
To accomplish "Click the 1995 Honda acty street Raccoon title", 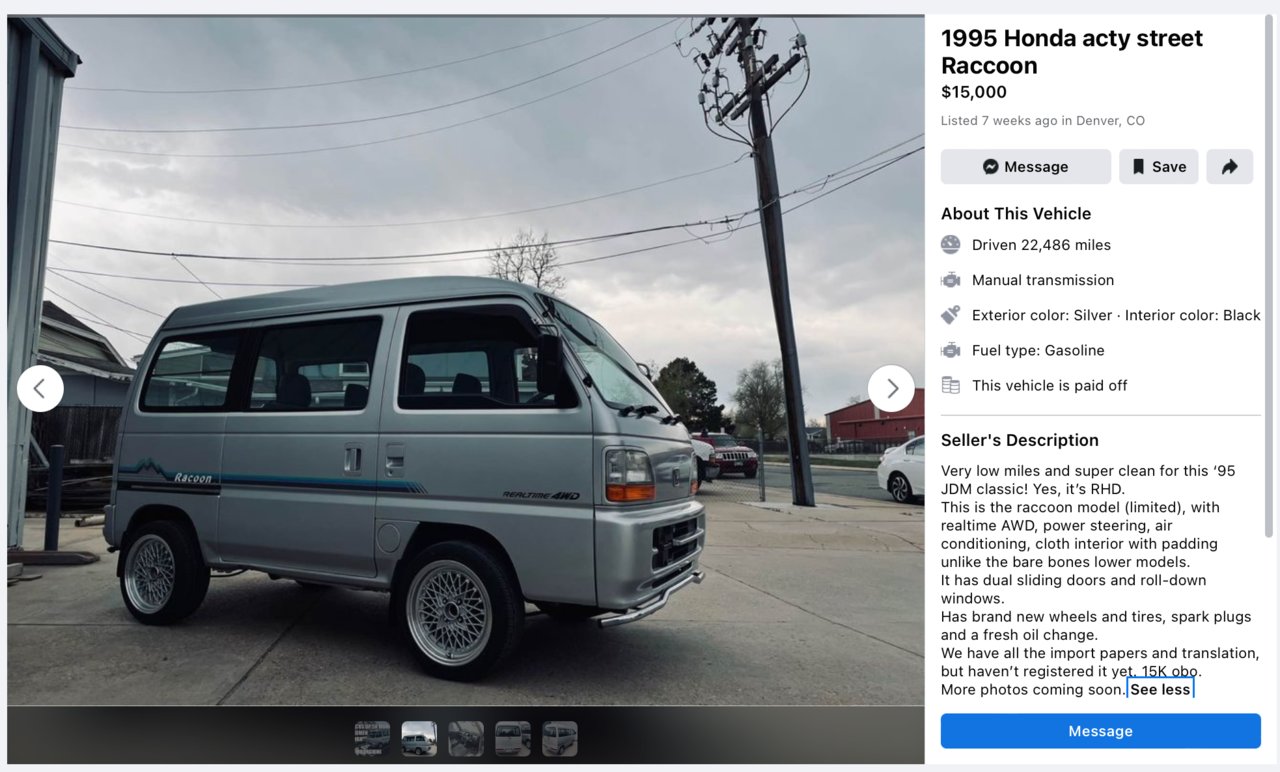I will [1072, 52].
